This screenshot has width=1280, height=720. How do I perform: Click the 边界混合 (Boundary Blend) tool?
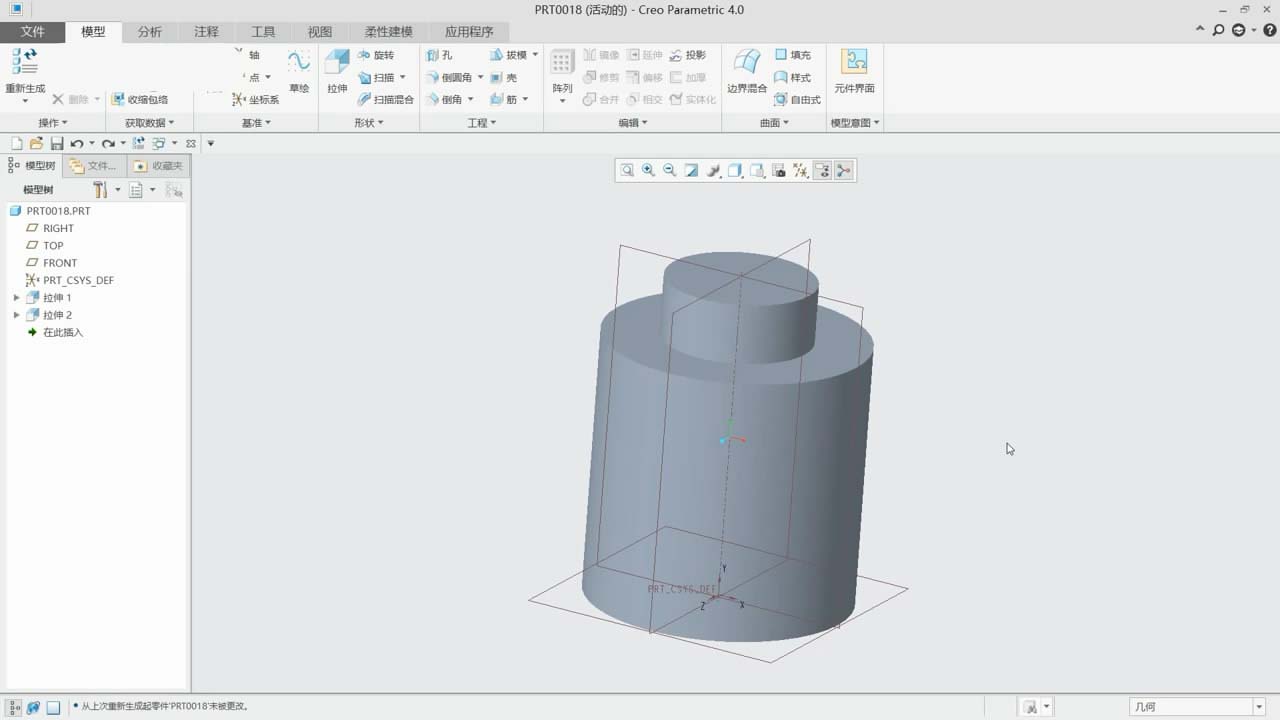[x=747, y=72]
